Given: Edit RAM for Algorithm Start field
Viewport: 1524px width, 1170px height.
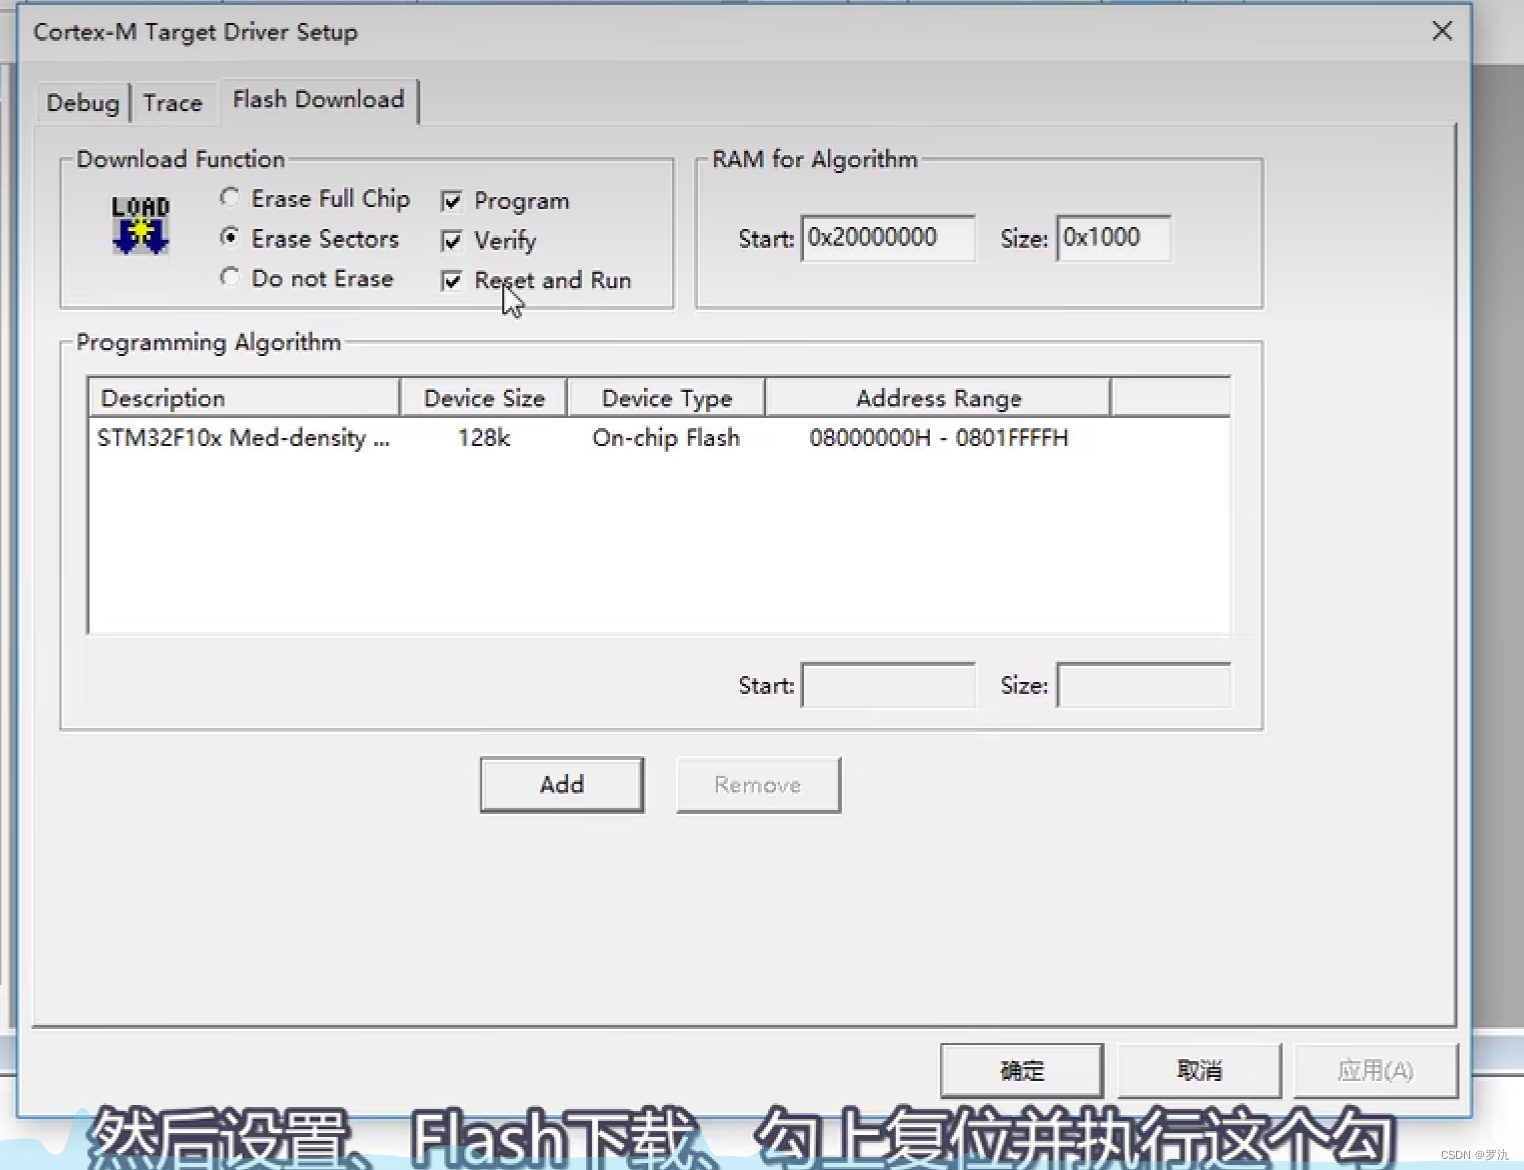Looking at the screenshot, I should [888, 238].
